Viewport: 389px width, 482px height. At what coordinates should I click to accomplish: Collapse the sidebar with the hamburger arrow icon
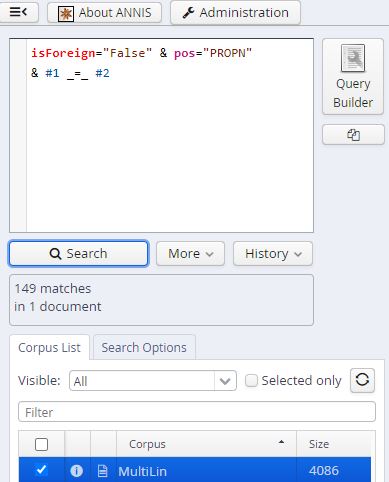[x=18, y=12]
